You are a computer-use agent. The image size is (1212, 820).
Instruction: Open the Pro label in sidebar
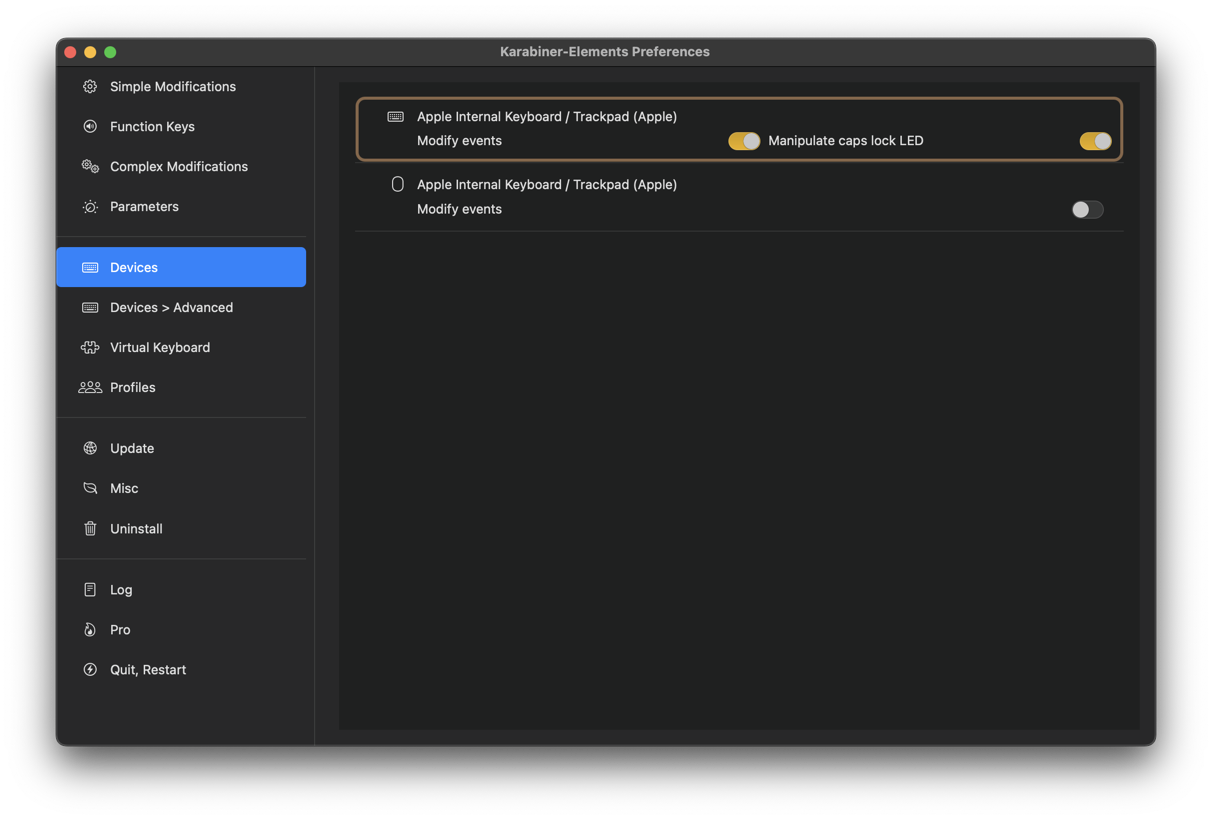point(120,630)
